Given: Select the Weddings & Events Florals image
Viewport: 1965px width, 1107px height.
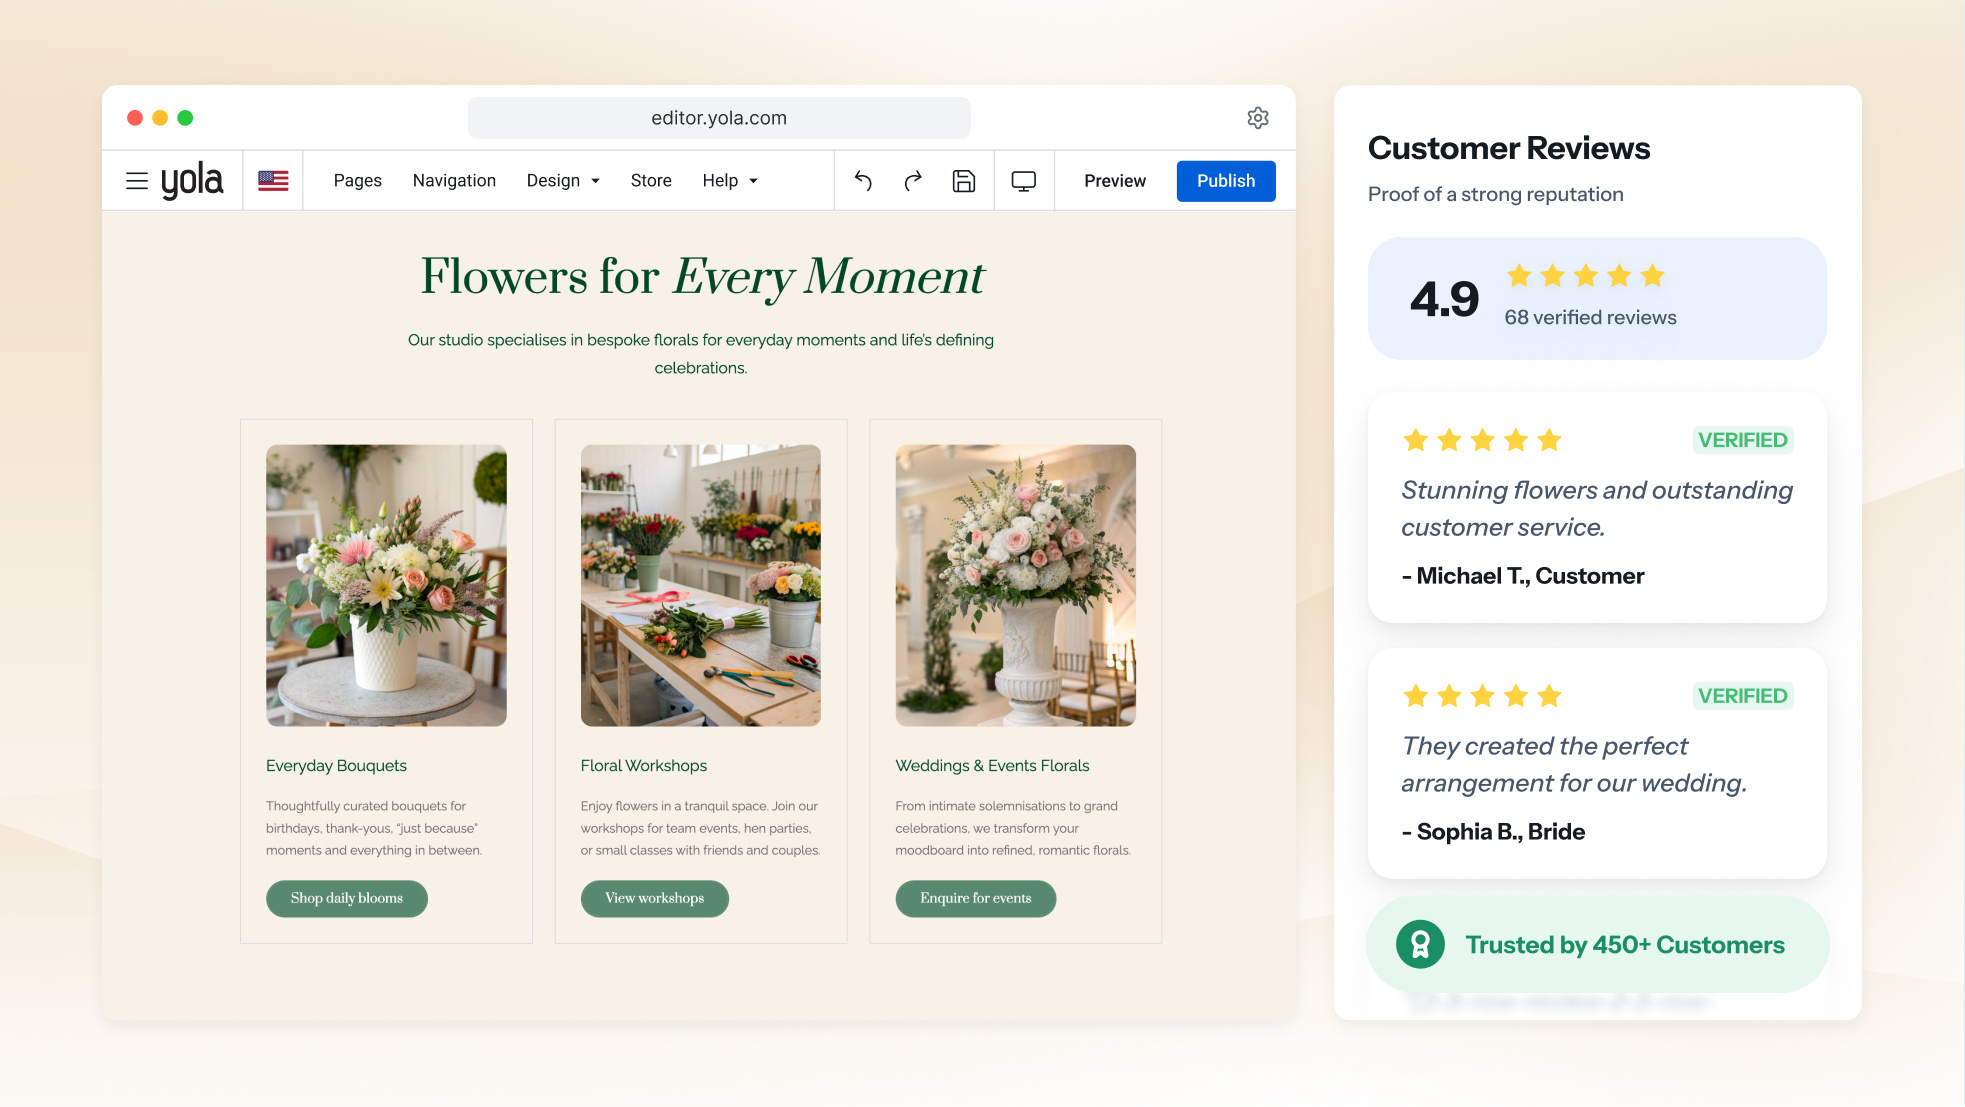Looking at the screenshot, I should [x=1016, y=586].
